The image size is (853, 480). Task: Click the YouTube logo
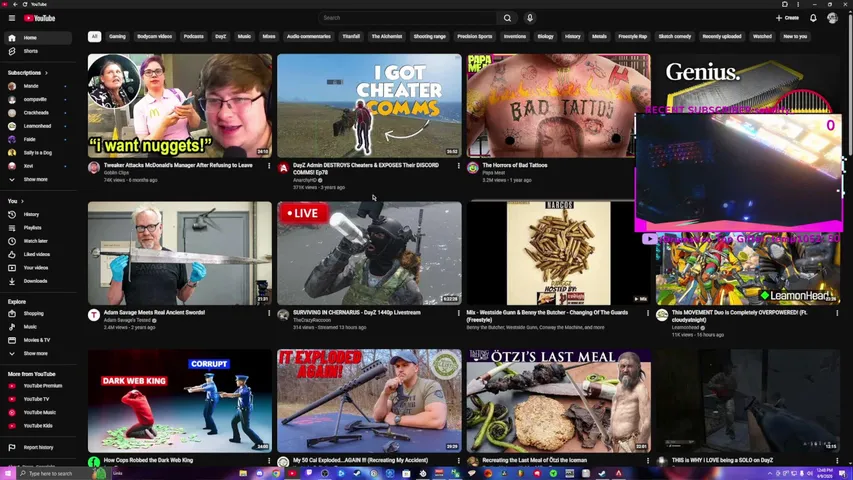click(x=39, y=18)
